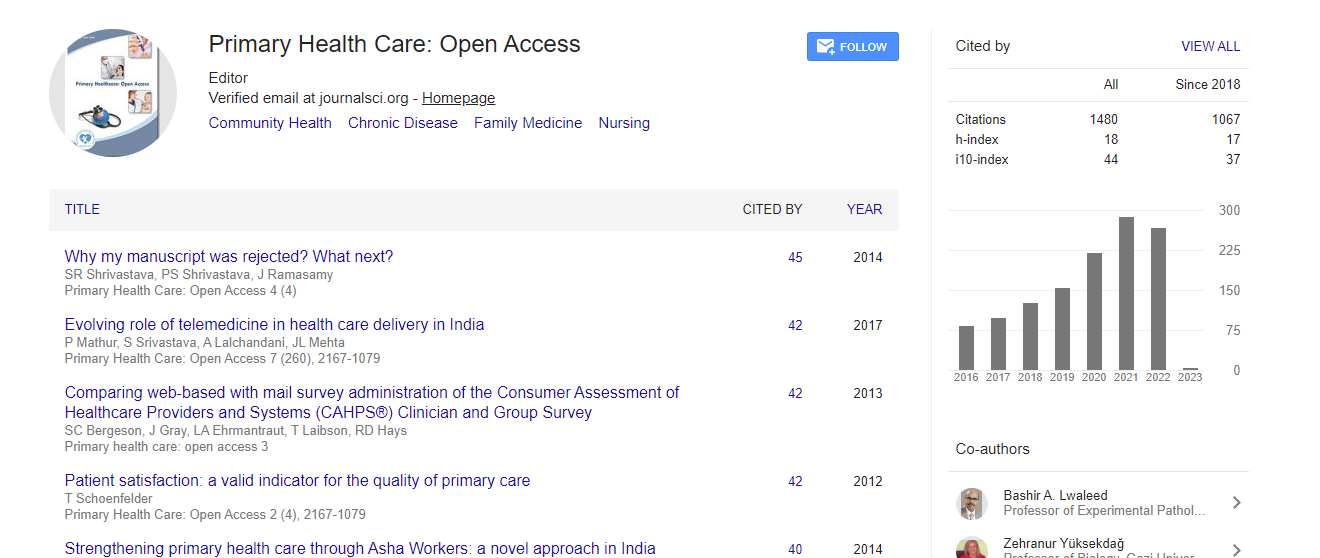
Task: Open the Patient satisfaction article
Action: [x=297, y=481]
